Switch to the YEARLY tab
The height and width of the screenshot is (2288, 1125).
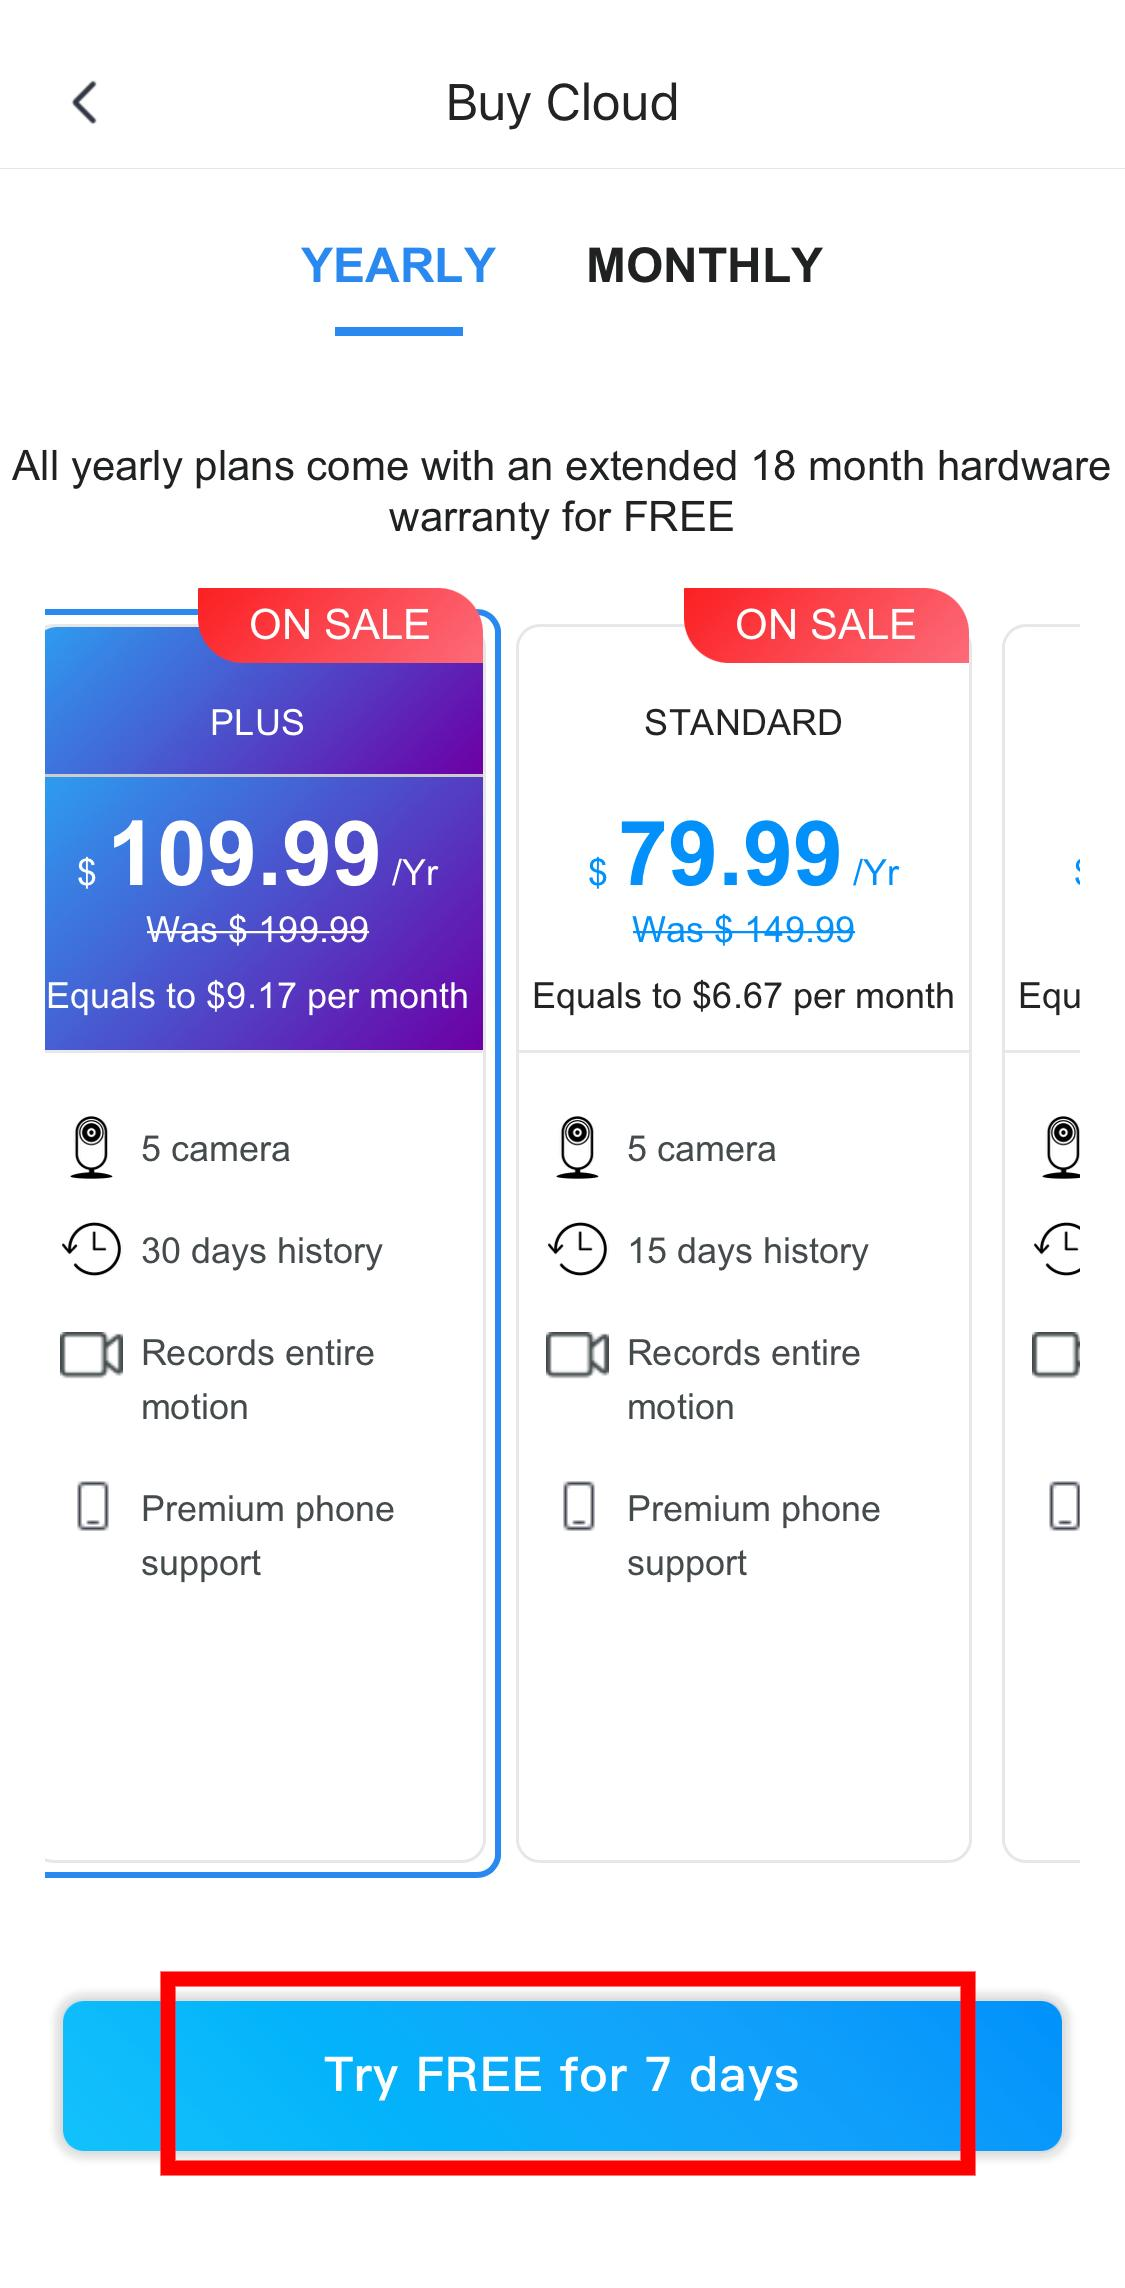coord(398,266)
